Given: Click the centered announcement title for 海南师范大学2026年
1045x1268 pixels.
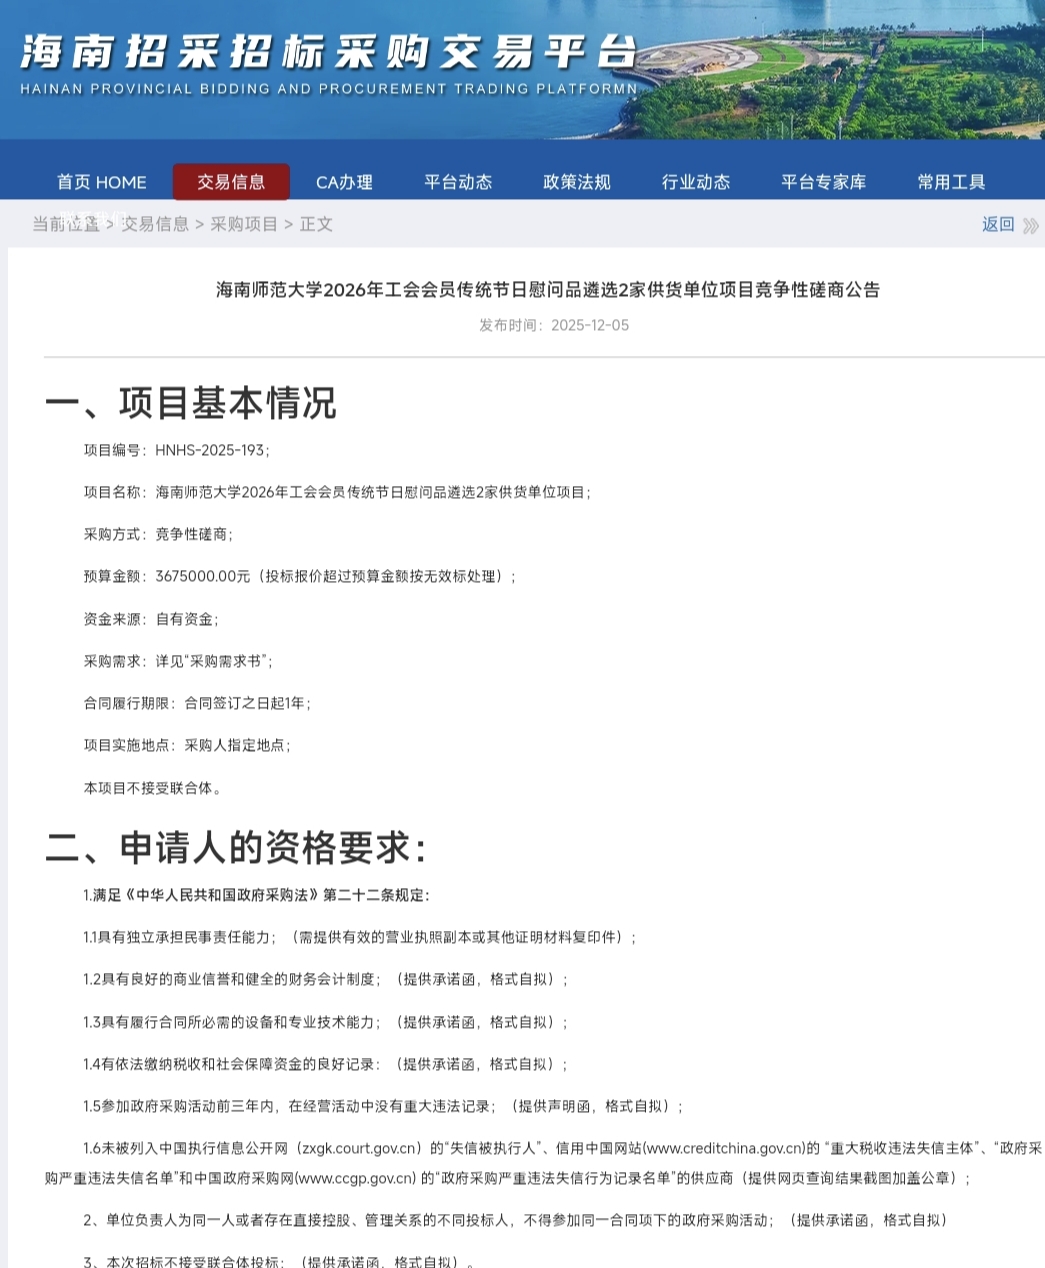Looking at the screenshot, I should 548,290.
